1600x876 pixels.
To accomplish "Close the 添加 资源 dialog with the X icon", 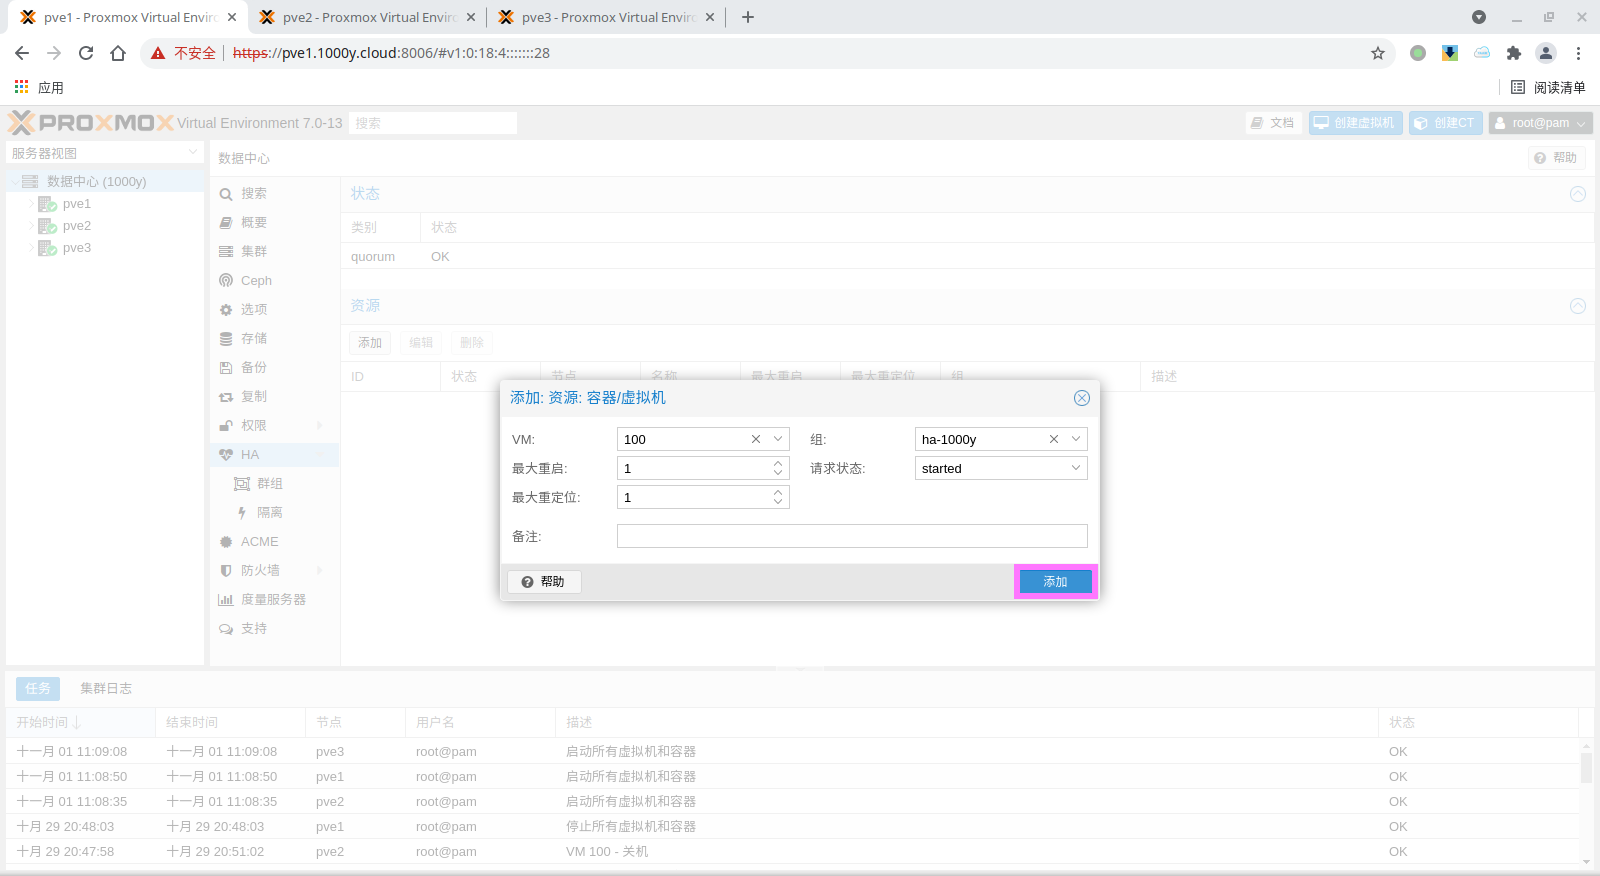I will pos(1081,398).
